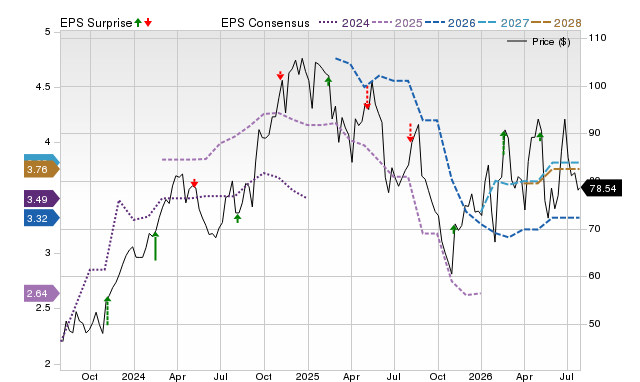The image size is (640, 382).
Task: Click the long green surprise arrow in February 2024
Action: pyautogui.click(x=155, y=246)
